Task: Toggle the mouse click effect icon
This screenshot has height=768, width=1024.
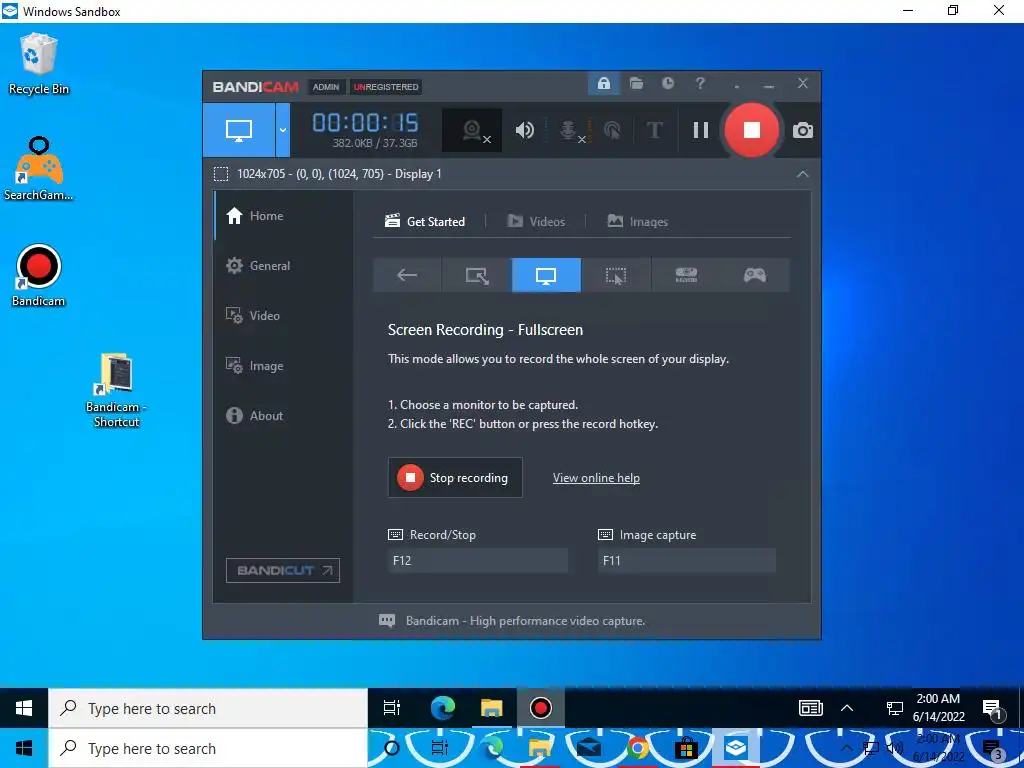Action: click(612, 131)
